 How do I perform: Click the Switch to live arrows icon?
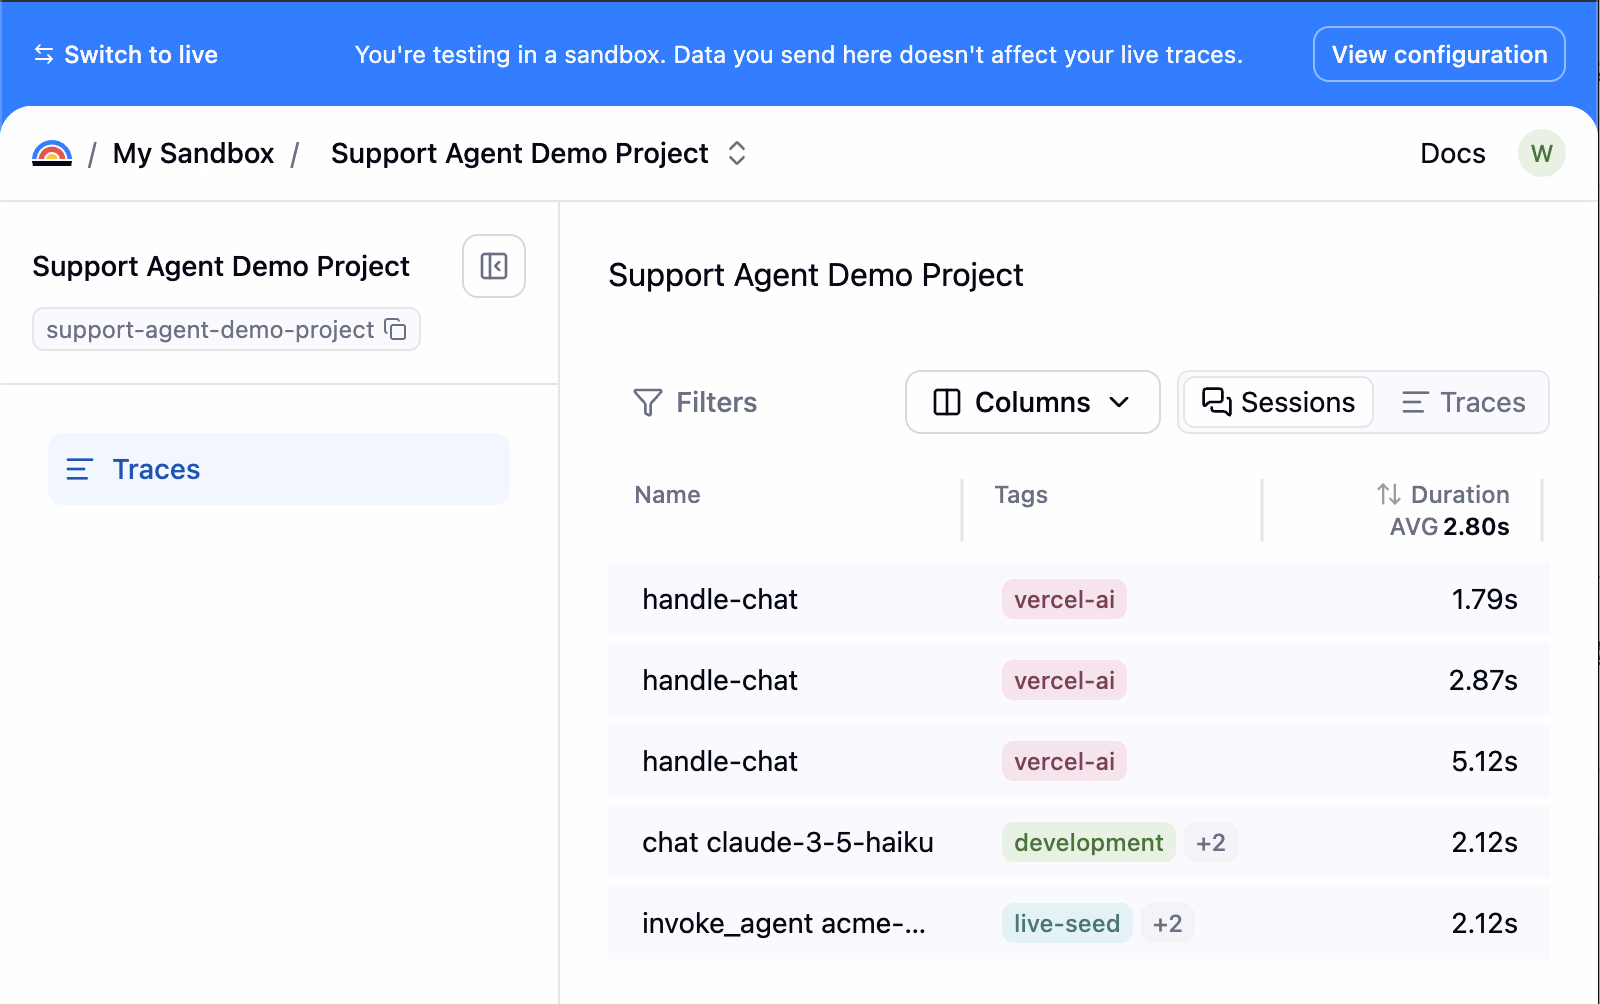(x=44, y=54)
